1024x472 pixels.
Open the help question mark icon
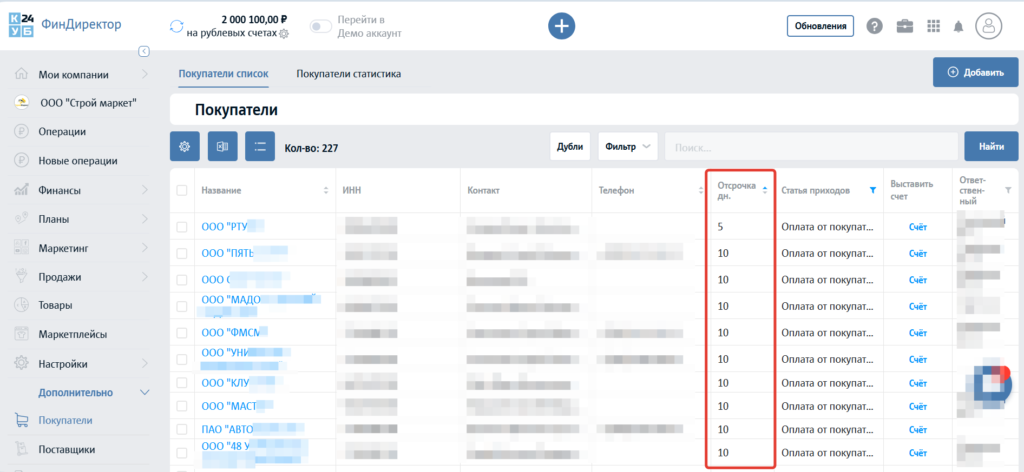[x=874, y=27]
